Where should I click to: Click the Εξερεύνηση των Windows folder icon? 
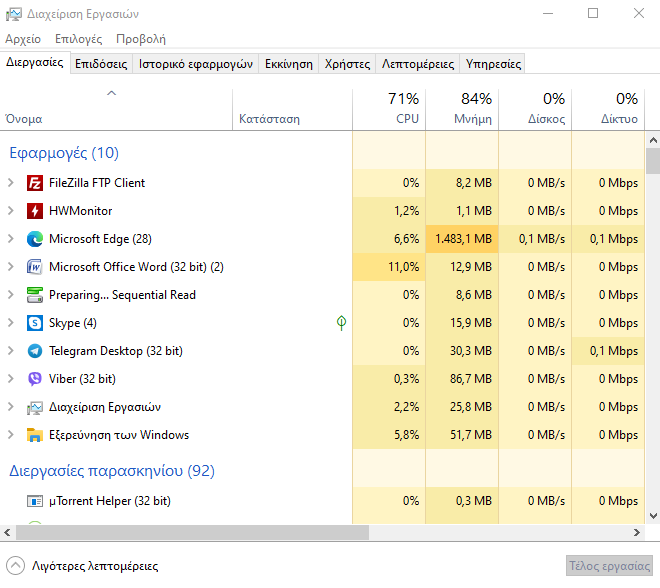(x=35, y=435)
